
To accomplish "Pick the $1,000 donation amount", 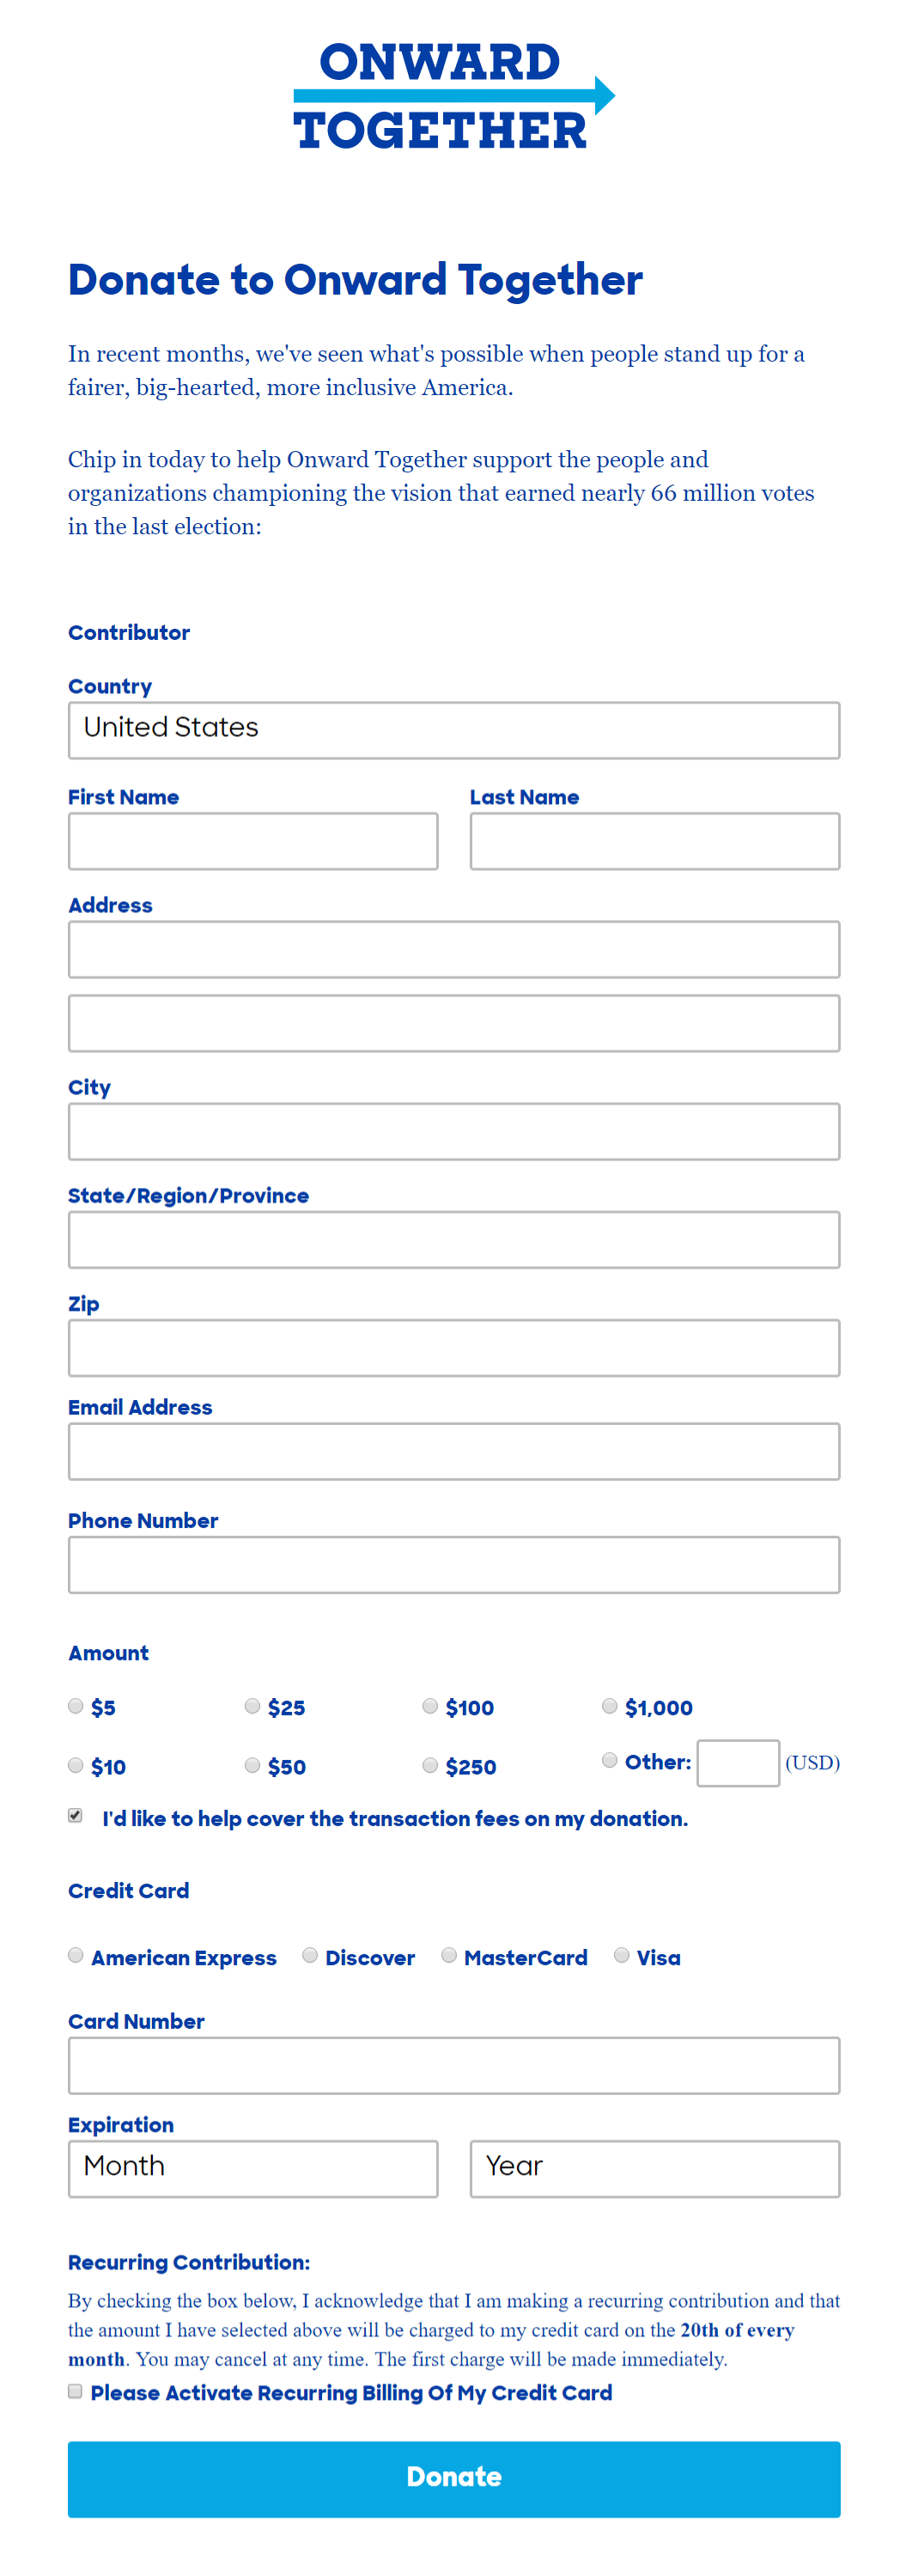I will (610, 1706).
